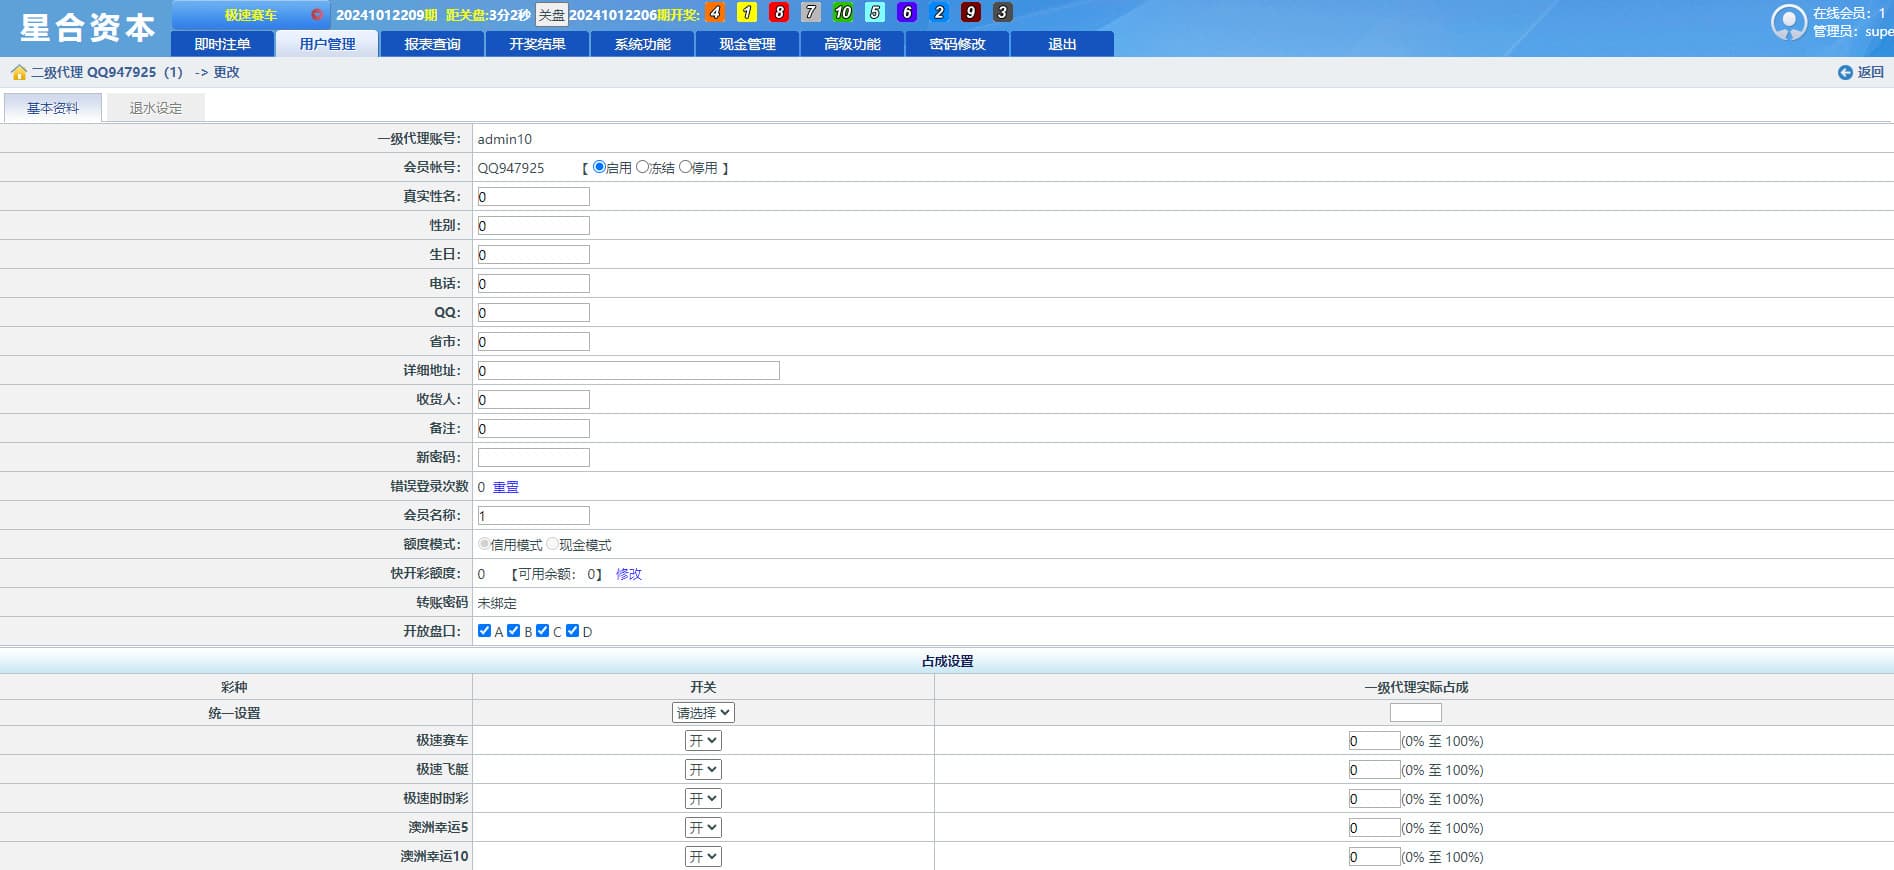Click the green number 10 result ball
This screenshot has width=1894, height=870.
click(x=842, y=13)
